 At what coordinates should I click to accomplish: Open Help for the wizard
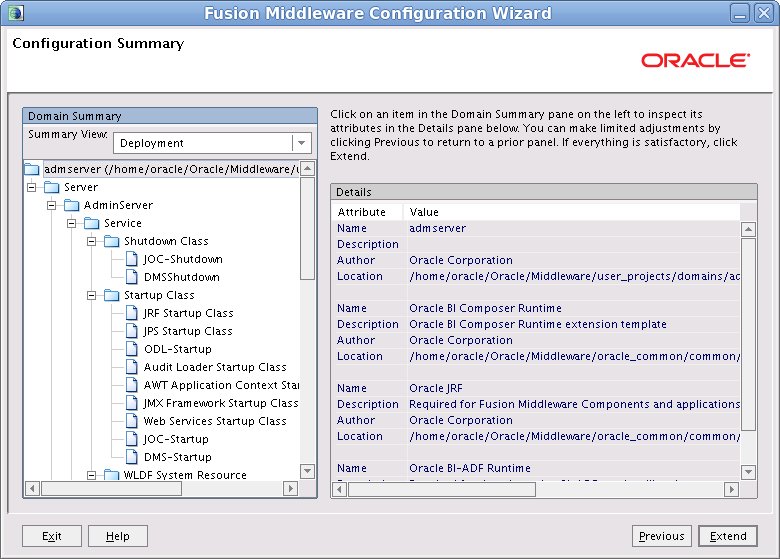coord(117,536)
